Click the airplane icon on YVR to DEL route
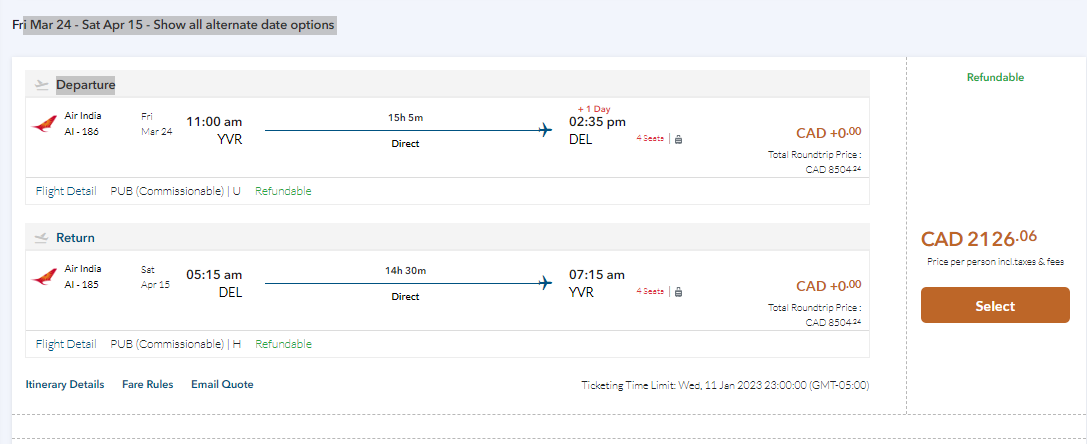This screenshot has height=444, width=1087. [545, 130]
